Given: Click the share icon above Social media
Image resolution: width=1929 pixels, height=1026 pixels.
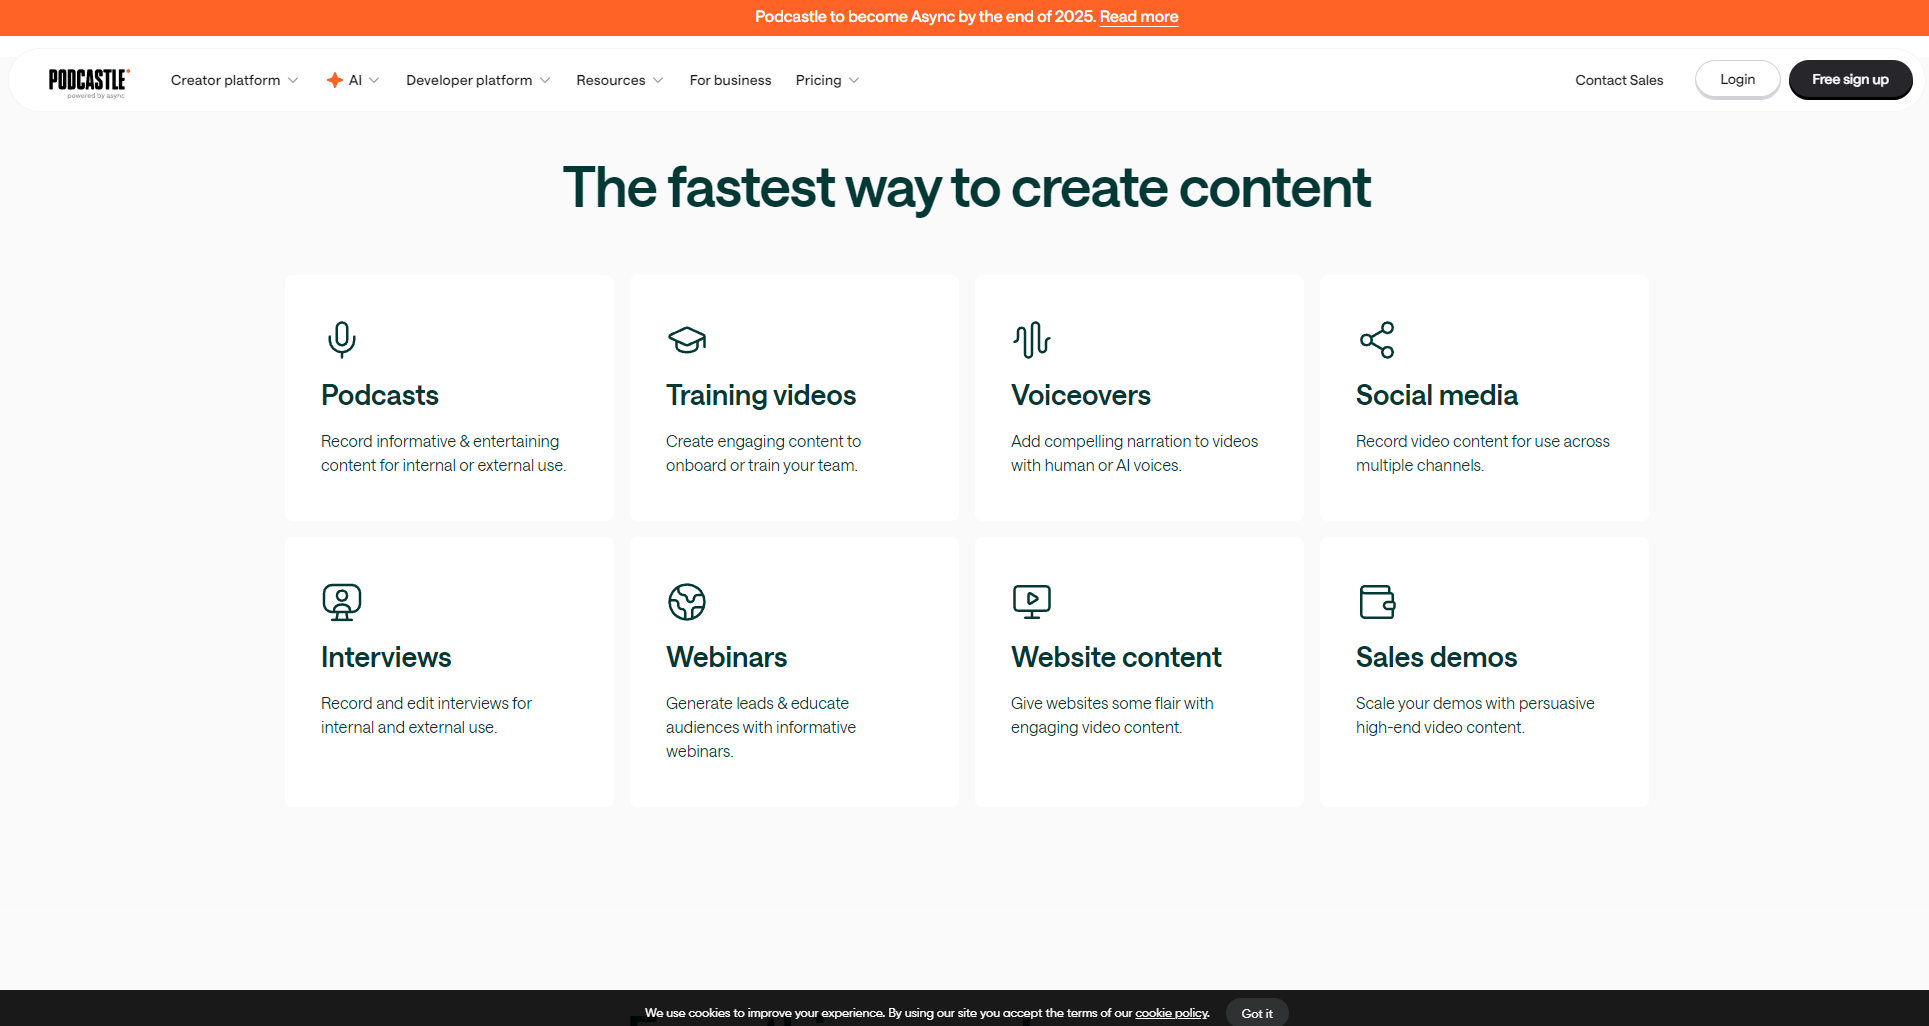Looking at the screenshot, I should tap(1377, 340).
